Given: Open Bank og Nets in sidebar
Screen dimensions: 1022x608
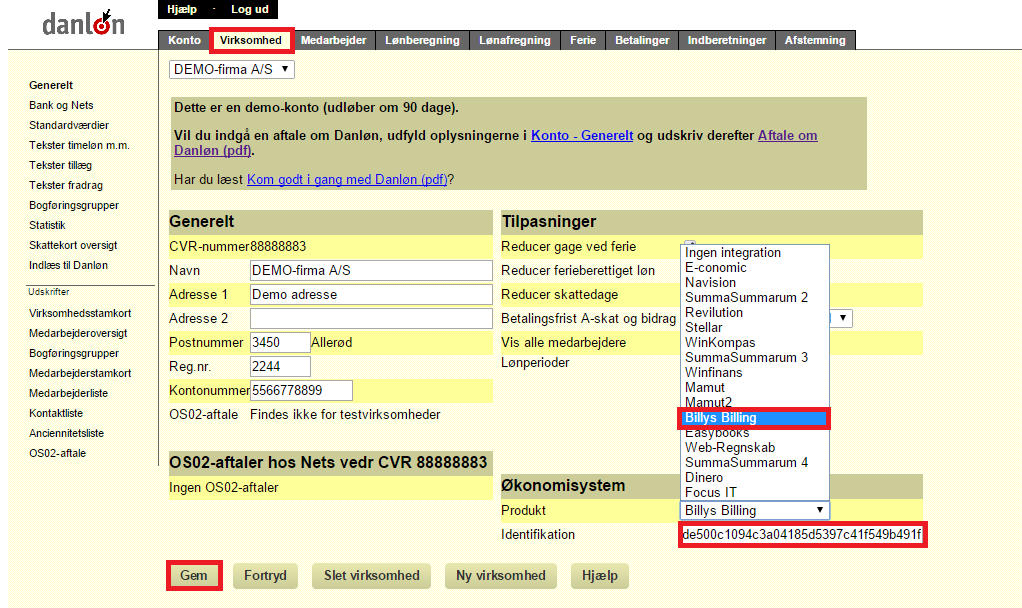Looking at the screenshot, I should [61, 105].
